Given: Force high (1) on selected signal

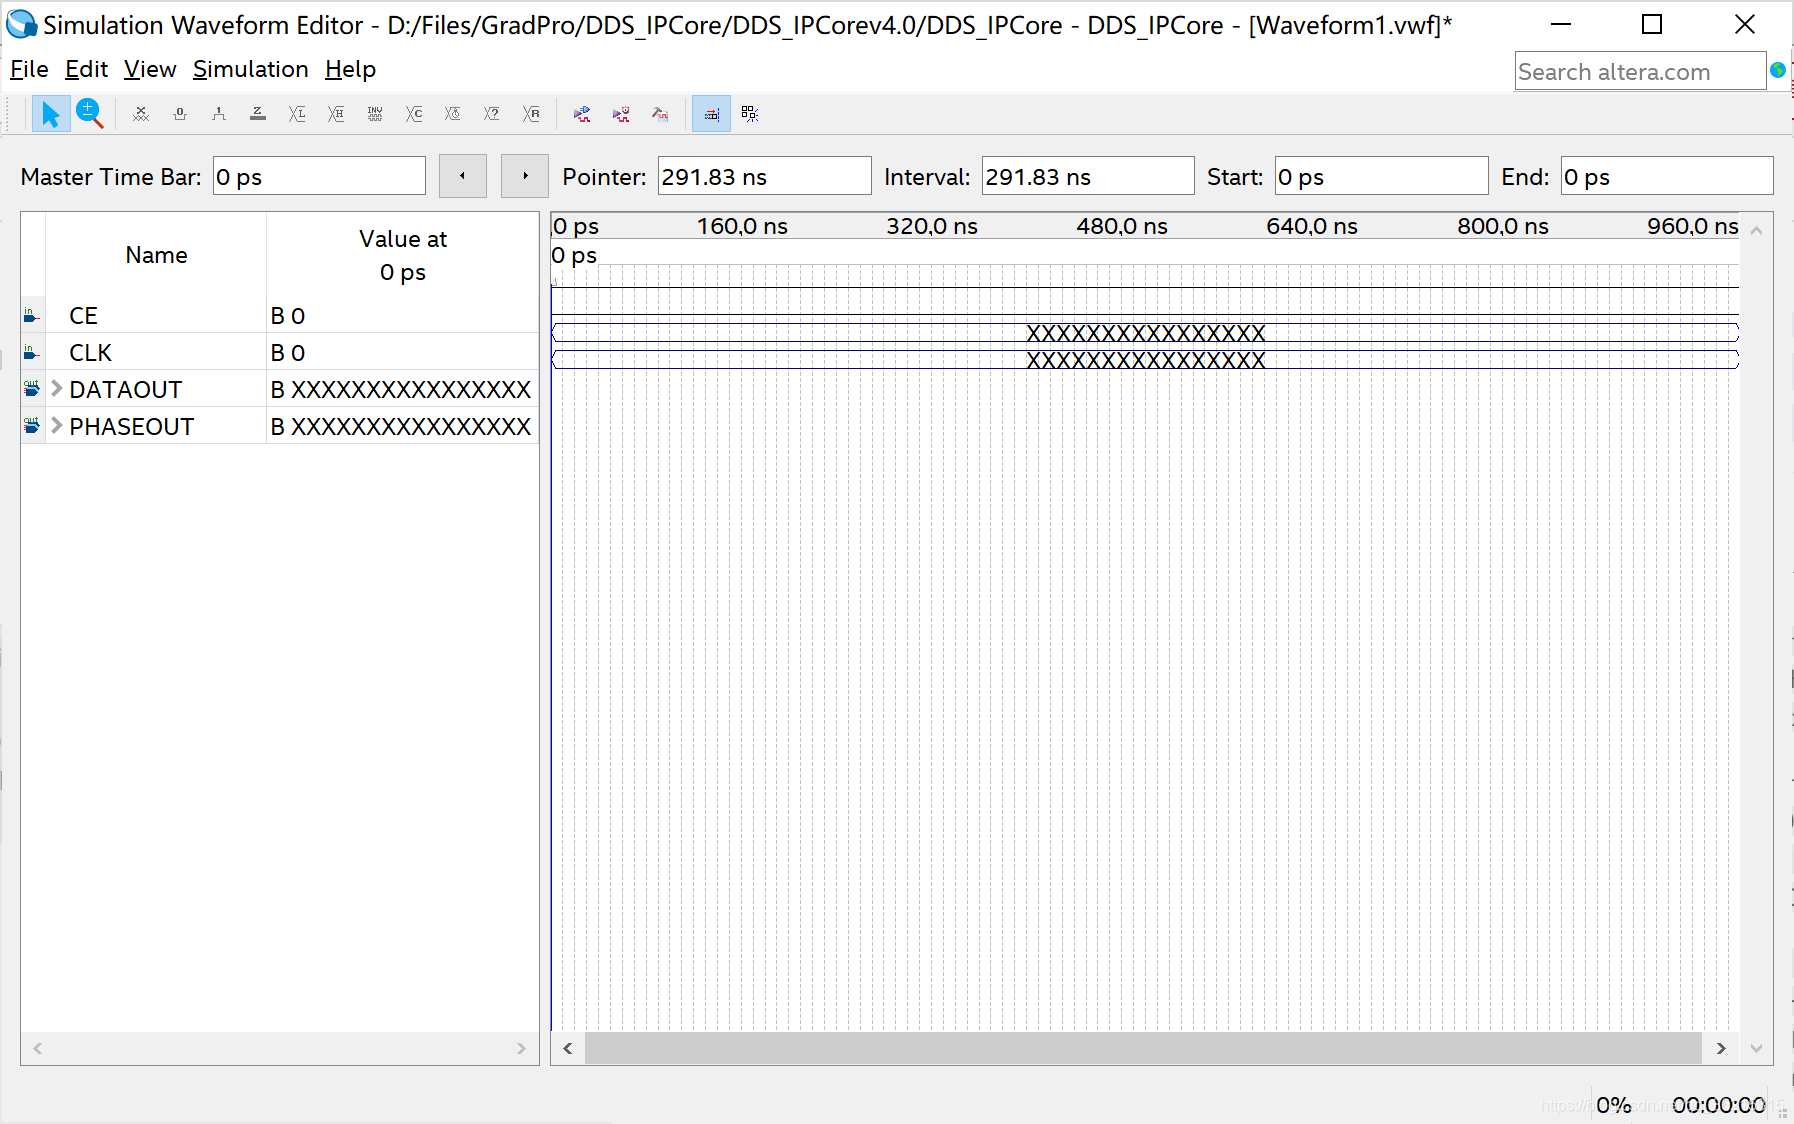Looking at the screenshot, I should tap(219, 114).
